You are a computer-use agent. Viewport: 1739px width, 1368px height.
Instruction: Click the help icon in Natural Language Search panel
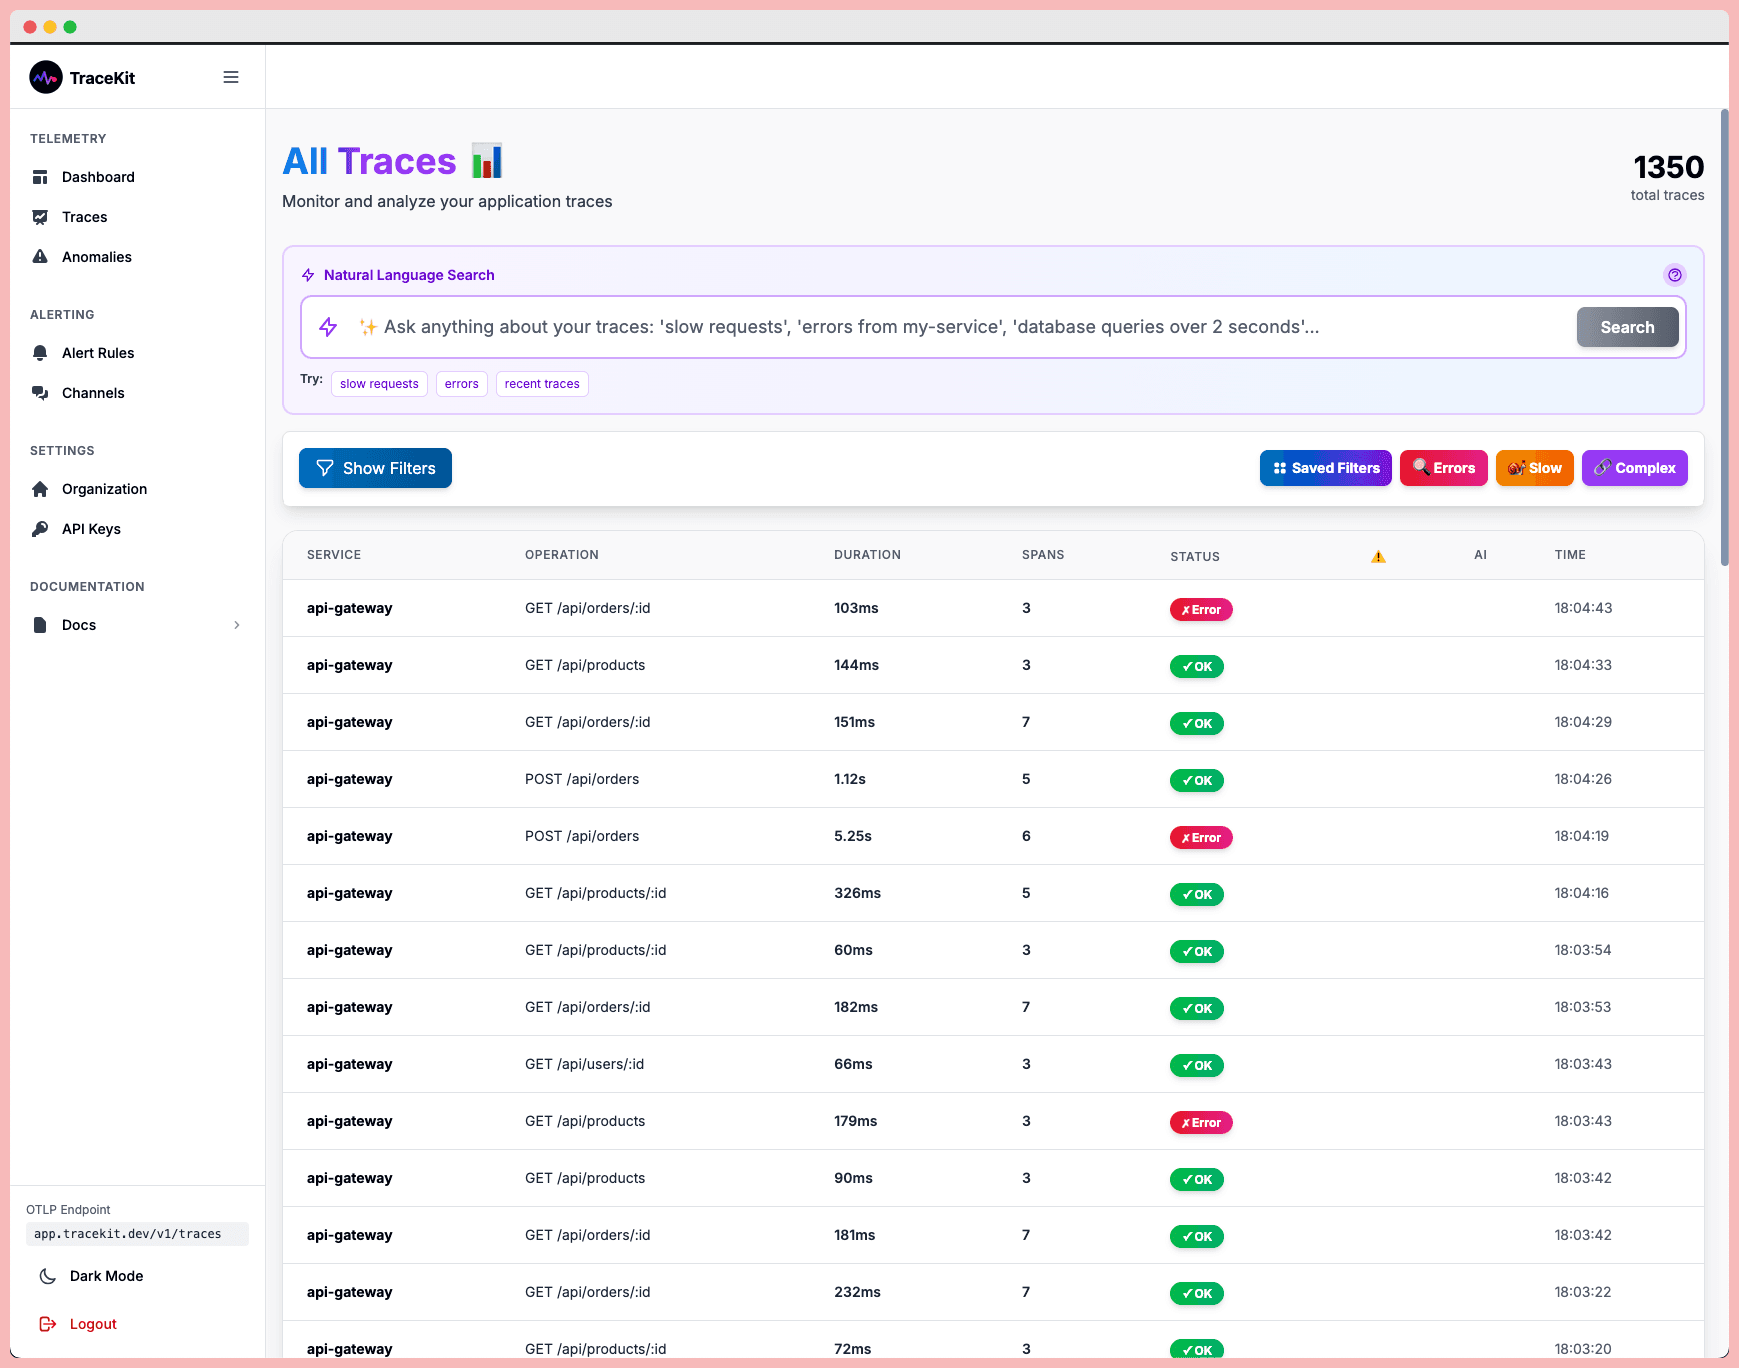click(1675, 275)
